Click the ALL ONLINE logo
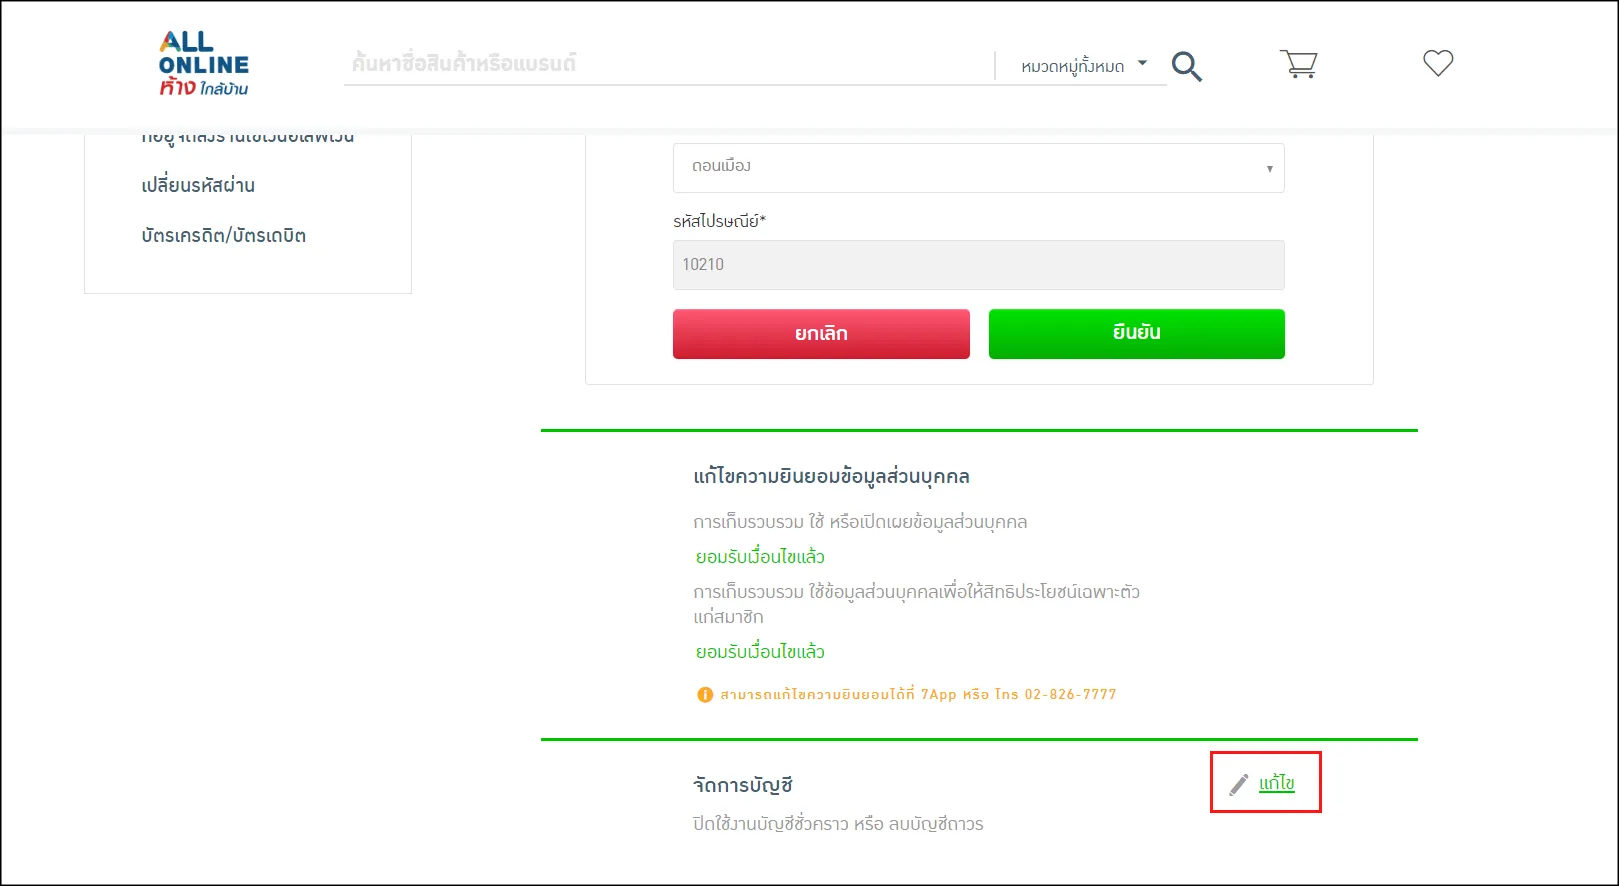 coord(204,64)
